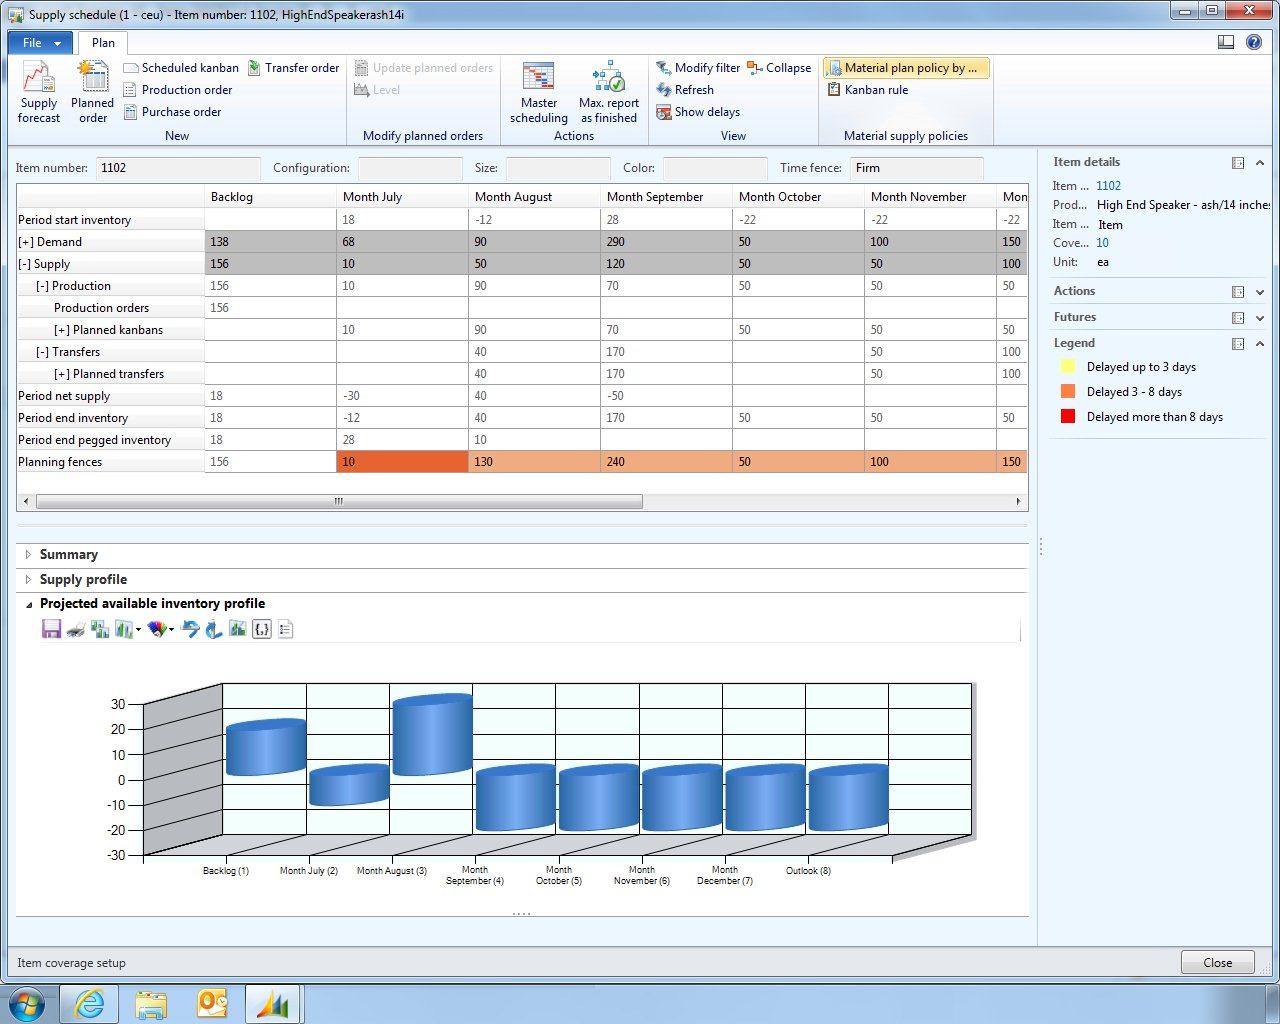Open chart type dropdown in chart toolbar
1280x1024 pixels.
(x=128, y=629)
